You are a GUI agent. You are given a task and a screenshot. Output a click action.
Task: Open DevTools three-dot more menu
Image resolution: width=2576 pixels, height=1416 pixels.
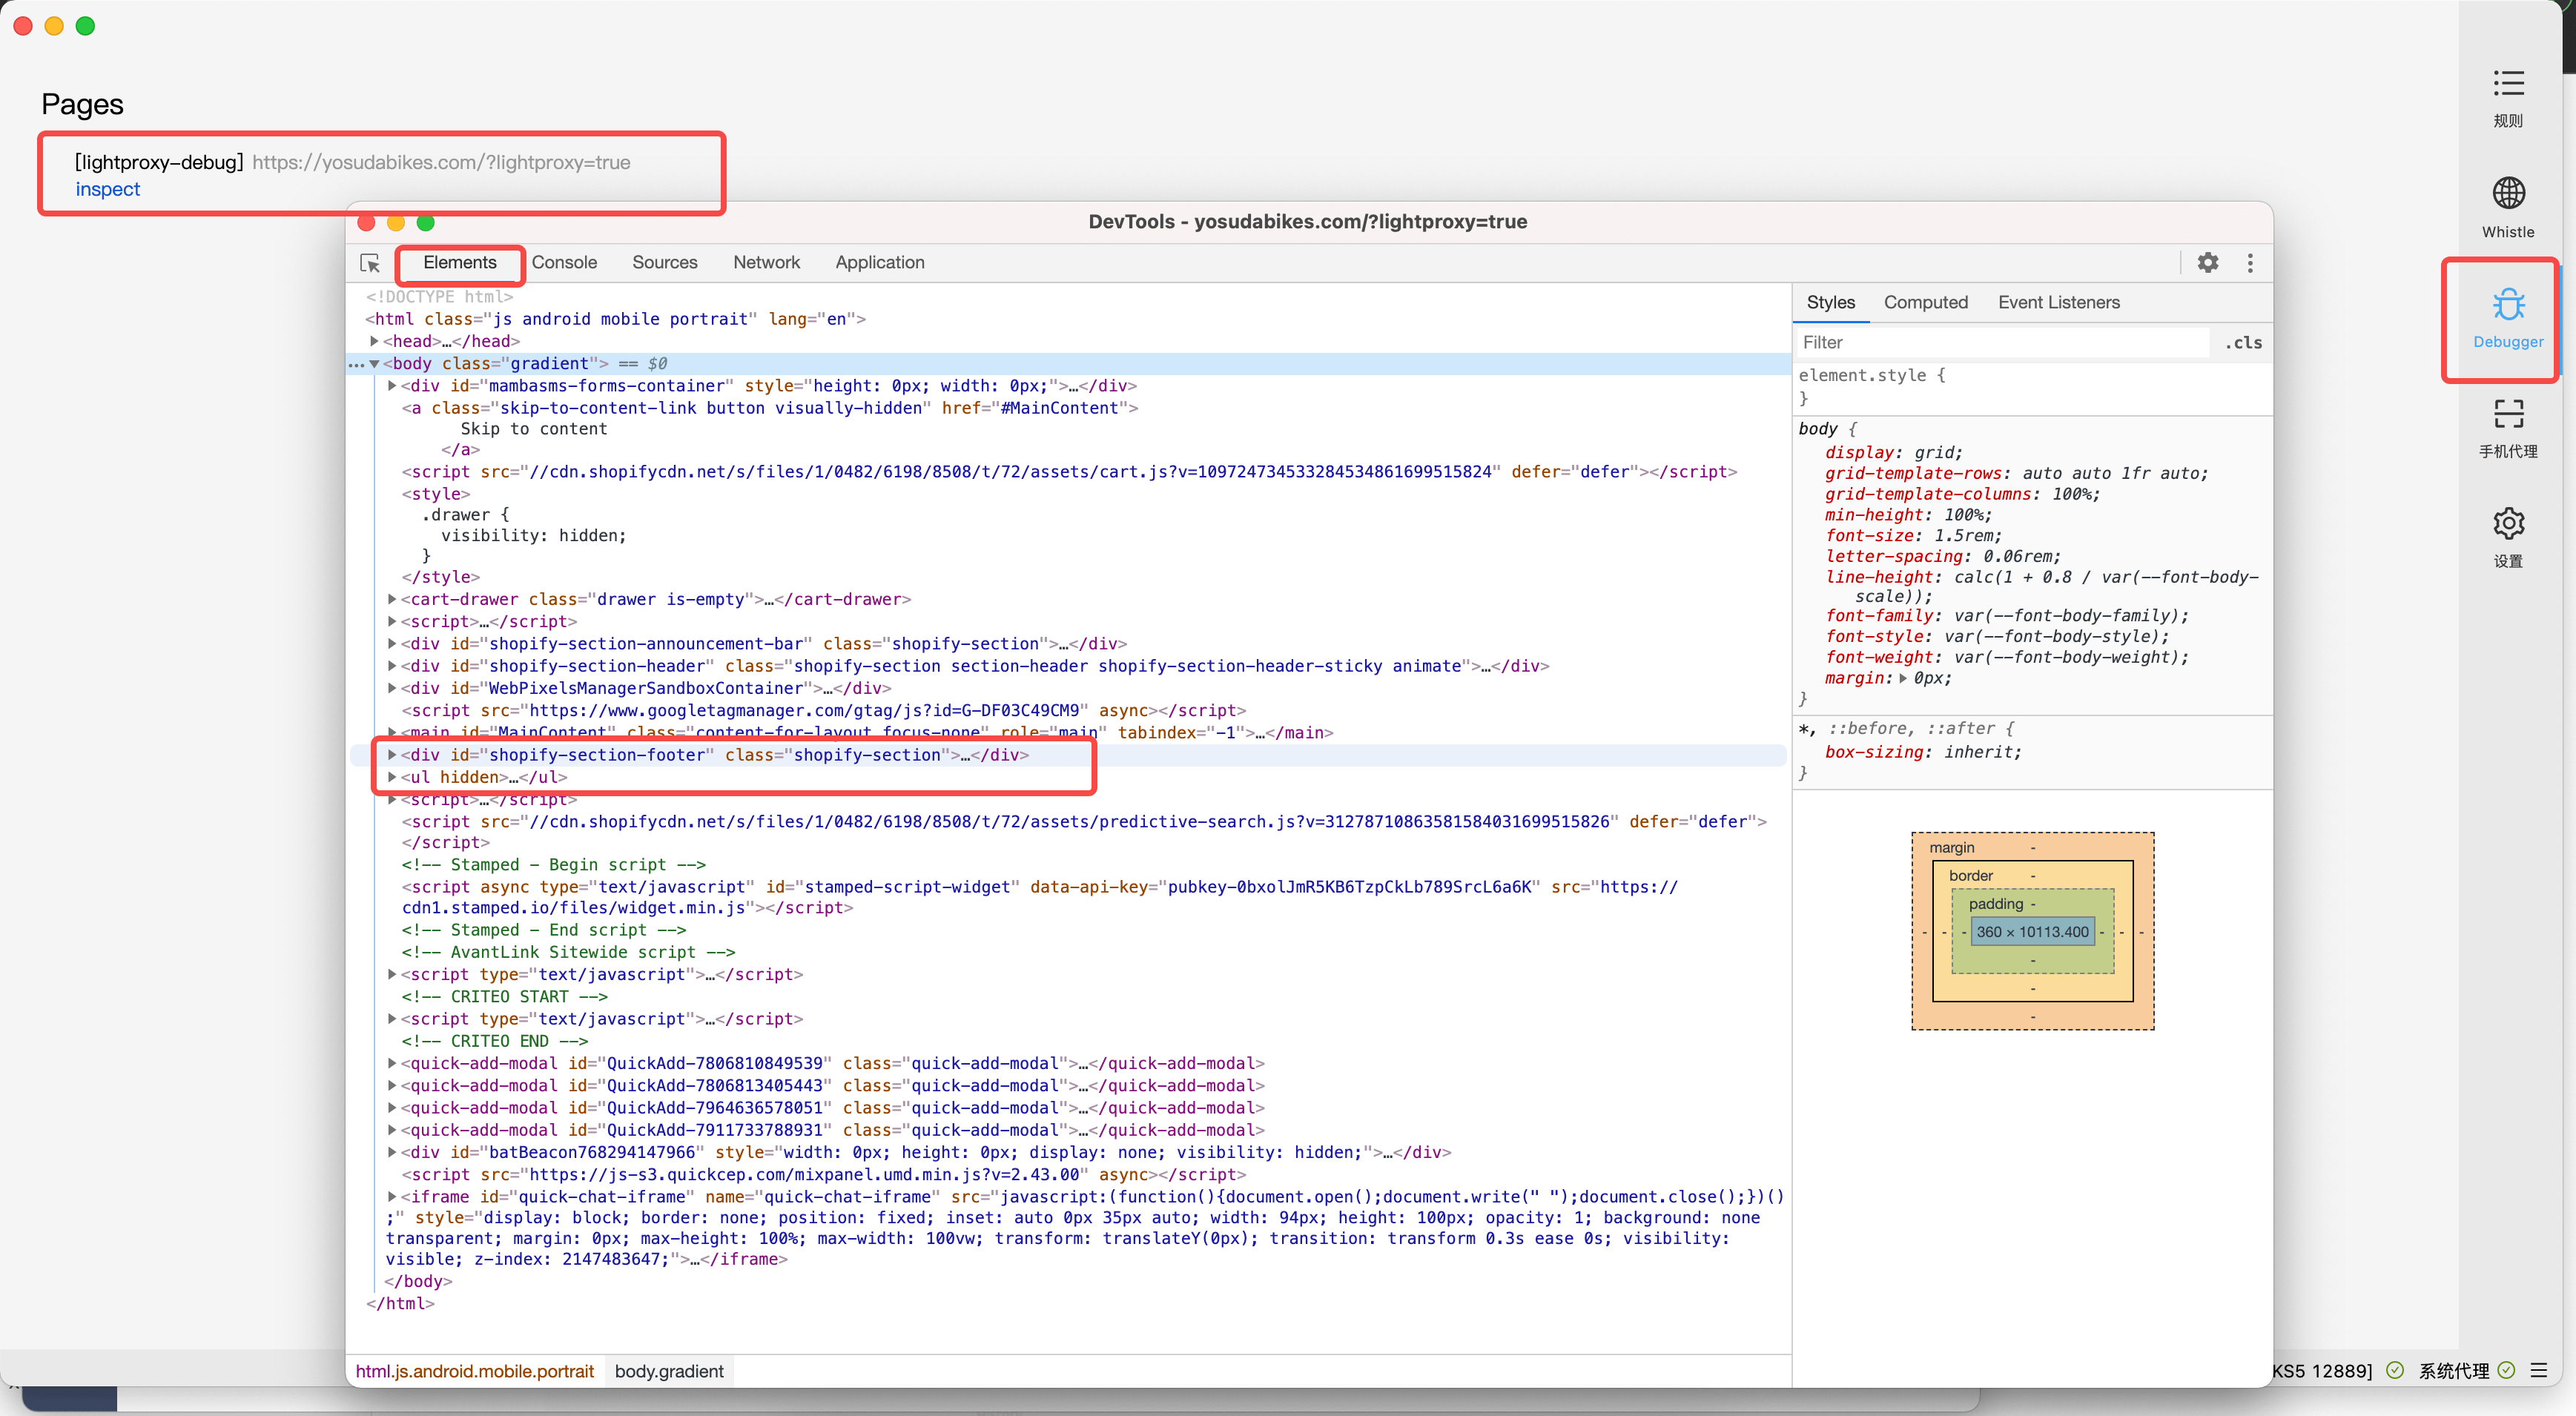tap(2250, 262)
